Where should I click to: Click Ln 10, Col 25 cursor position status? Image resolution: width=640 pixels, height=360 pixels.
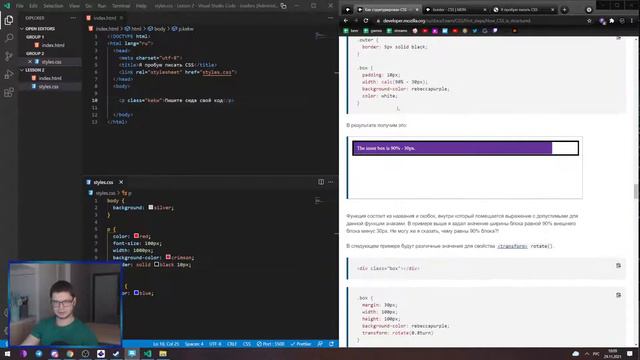(166, 344)
